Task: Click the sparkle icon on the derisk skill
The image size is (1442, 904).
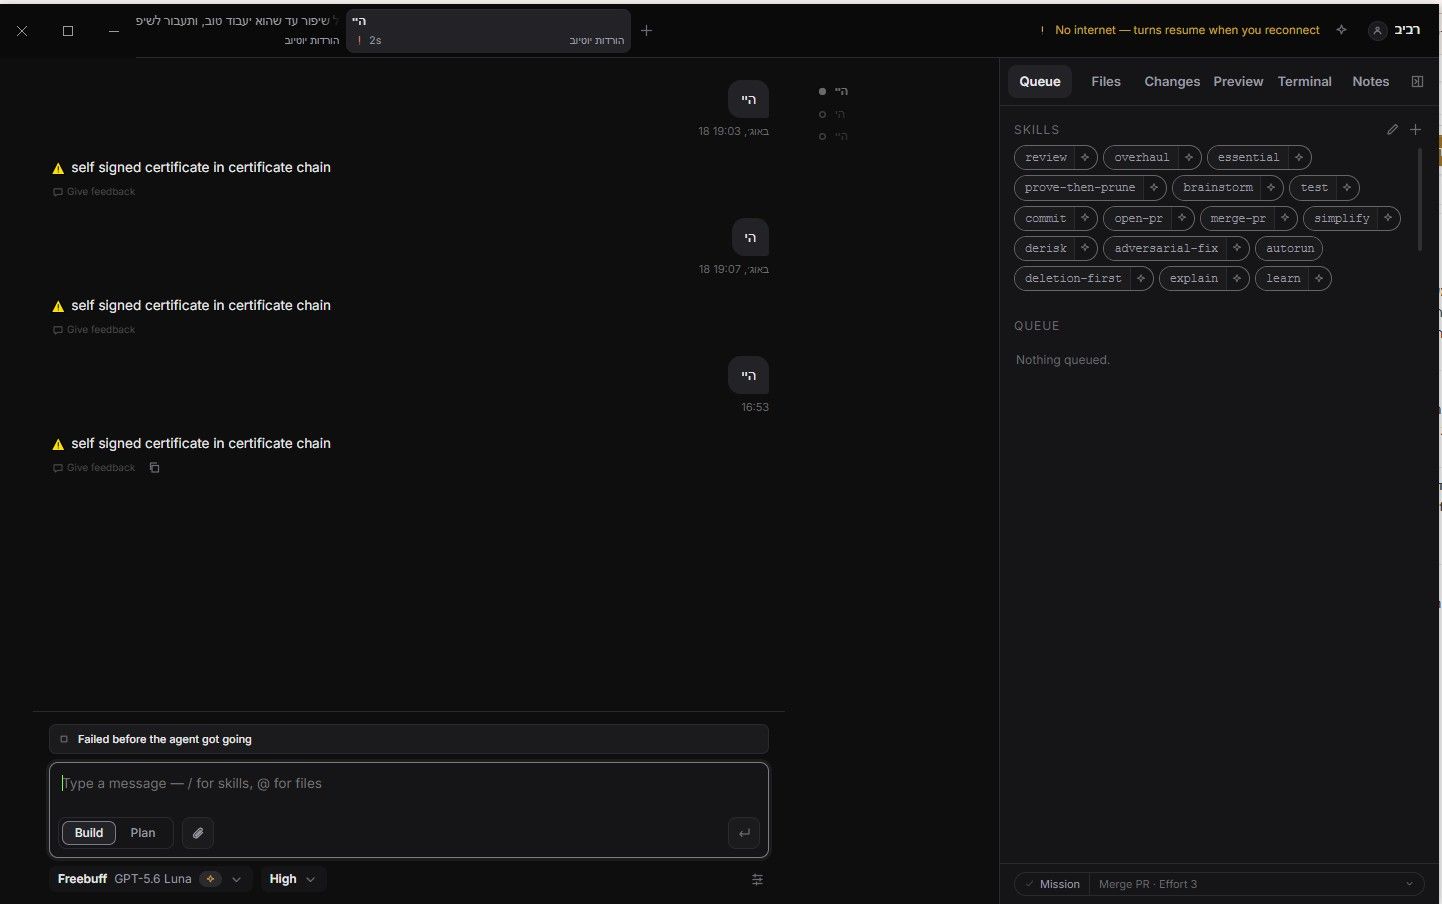Action: 1085,248
